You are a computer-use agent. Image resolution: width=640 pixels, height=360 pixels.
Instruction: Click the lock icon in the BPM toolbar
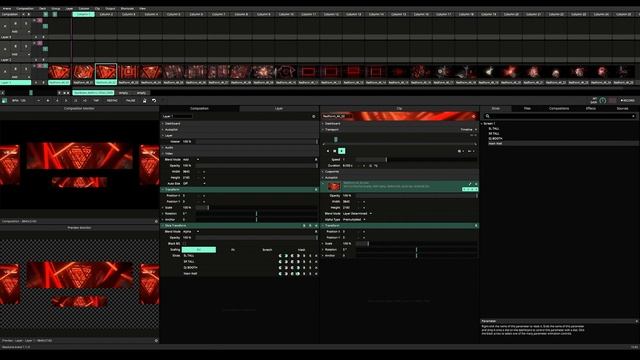coord(144,100)
